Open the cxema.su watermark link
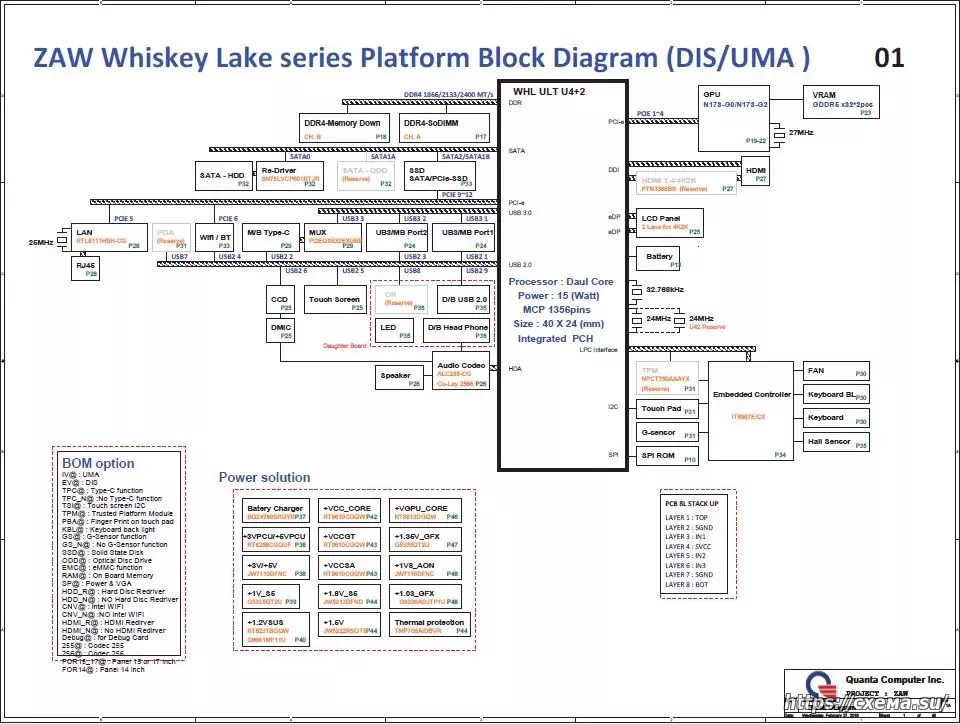 click(x=868, y=705)
